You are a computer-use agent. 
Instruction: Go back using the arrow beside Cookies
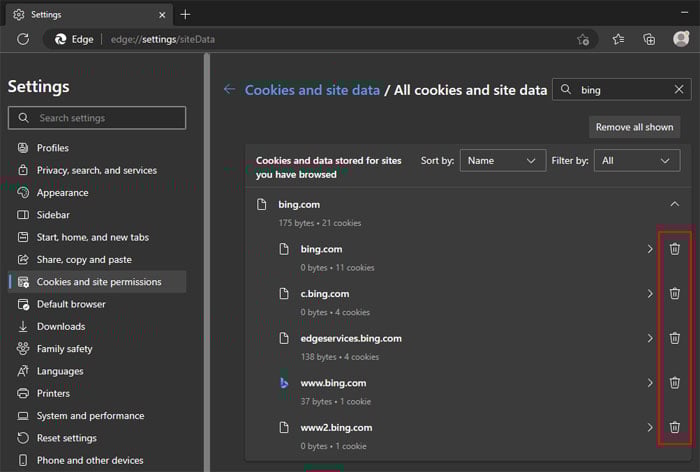(x=229, y=89)
